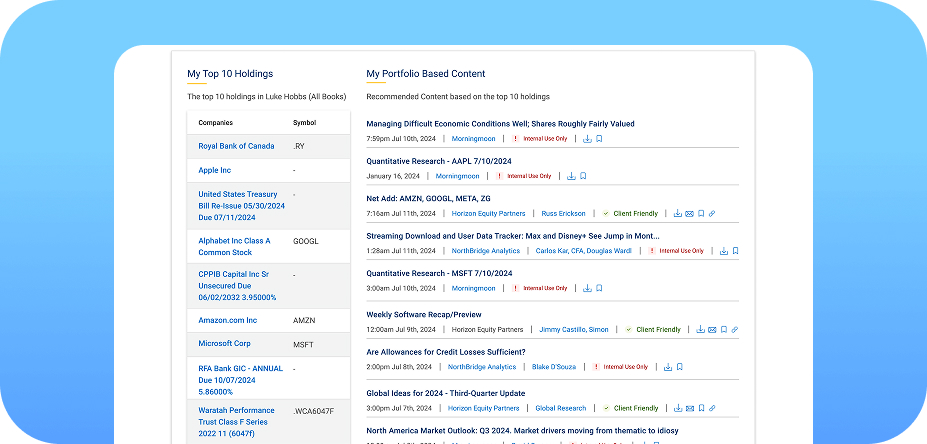Open North America Market Outlook Q3 2024 article

(522, 431)
